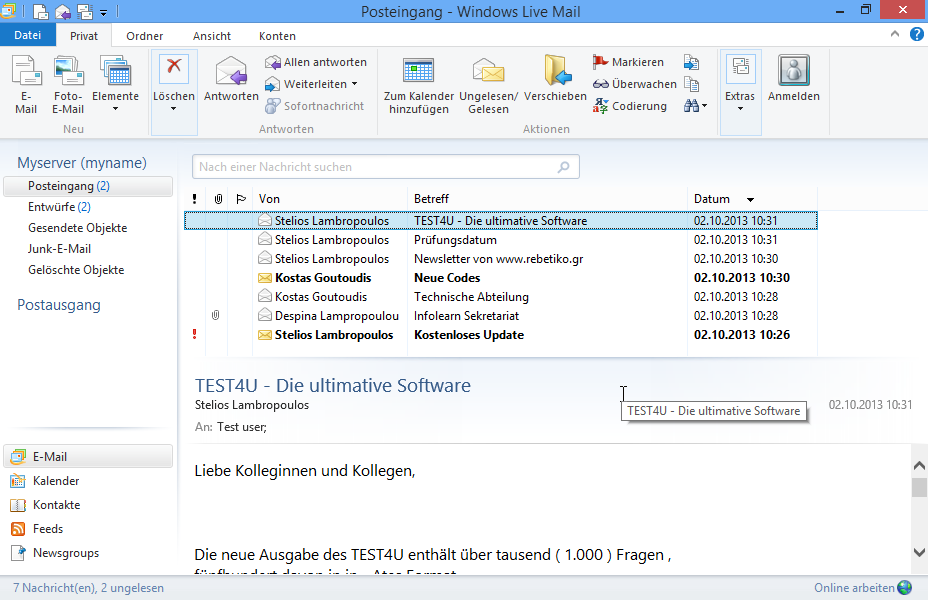Image resolution: width=928 pixels, height=600 pixels.
Task: Create a new E-Mail message
Action: (26, 85)
